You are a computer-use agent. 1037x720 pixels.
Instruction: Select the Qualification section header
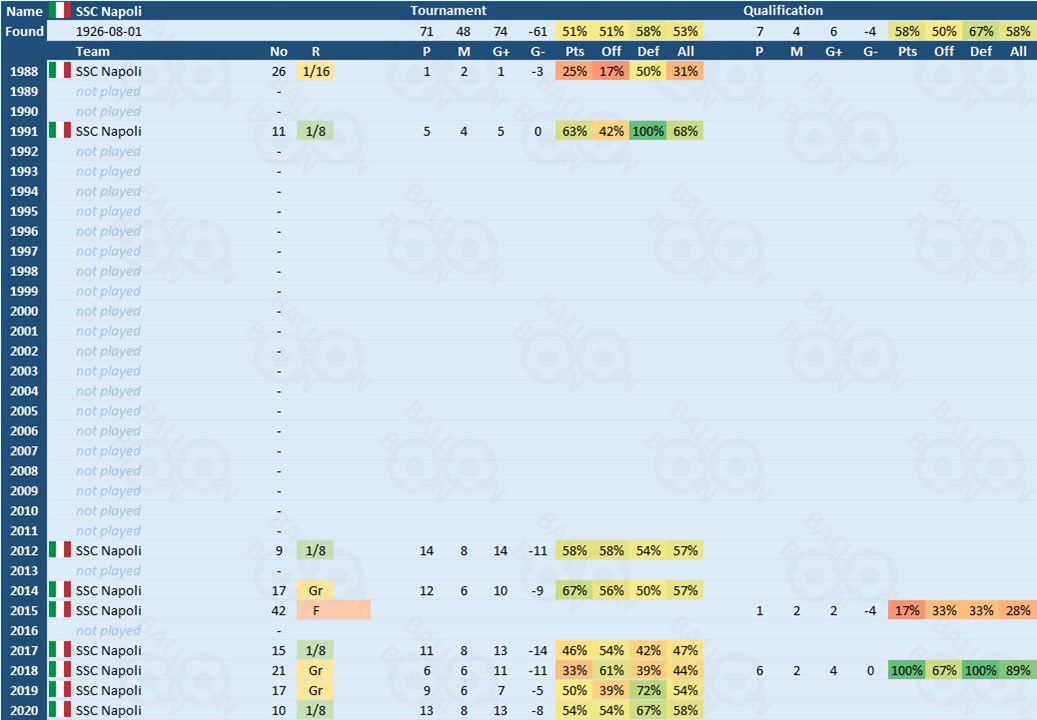(783, 11)
